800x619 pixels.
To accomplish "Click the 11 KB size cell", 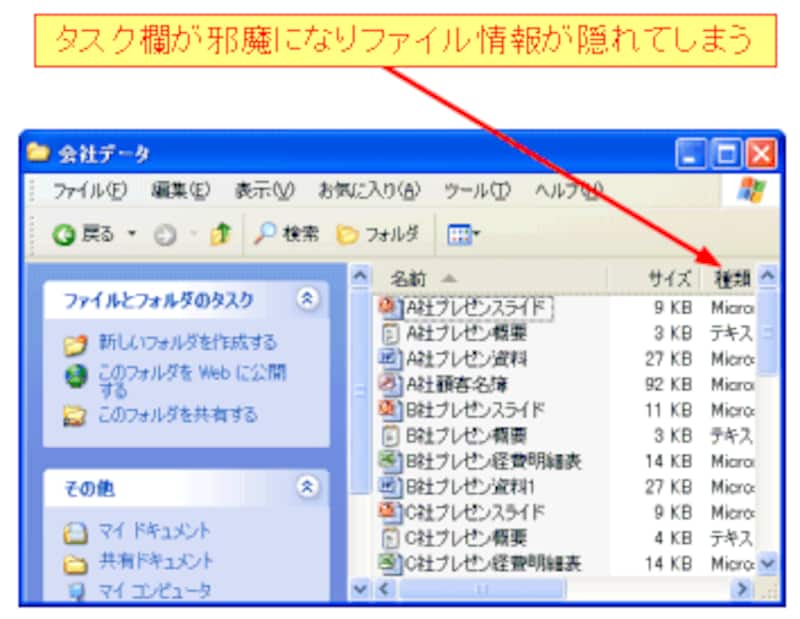I will (x=668, y=410).
